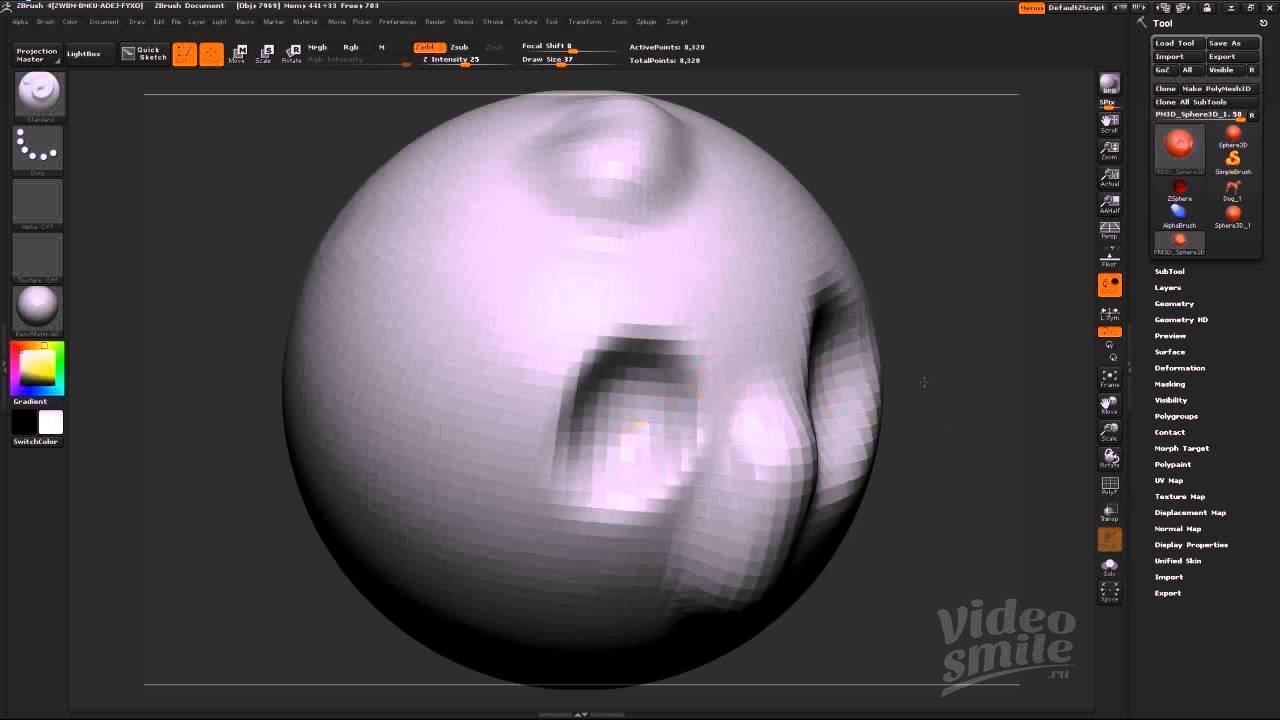This screenshot has height=720, width=1280.
Task: Click the Make PolyMesh3D button
Action: coord(1215,89)
